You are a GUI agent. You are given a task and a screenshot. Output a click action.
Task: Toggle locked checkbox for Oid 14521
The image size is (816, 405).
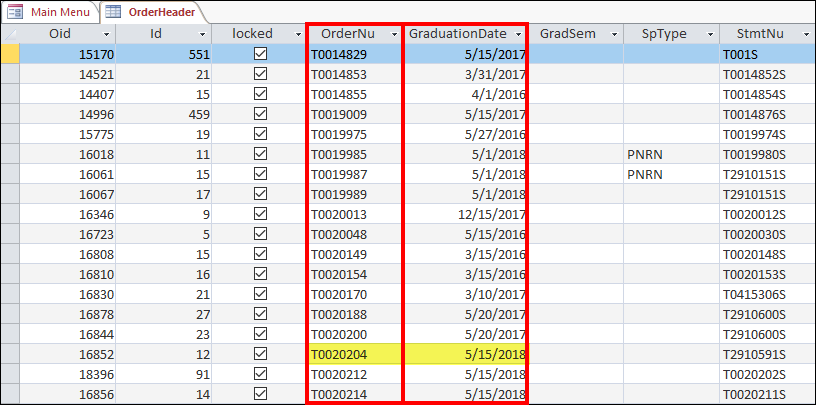260,74
